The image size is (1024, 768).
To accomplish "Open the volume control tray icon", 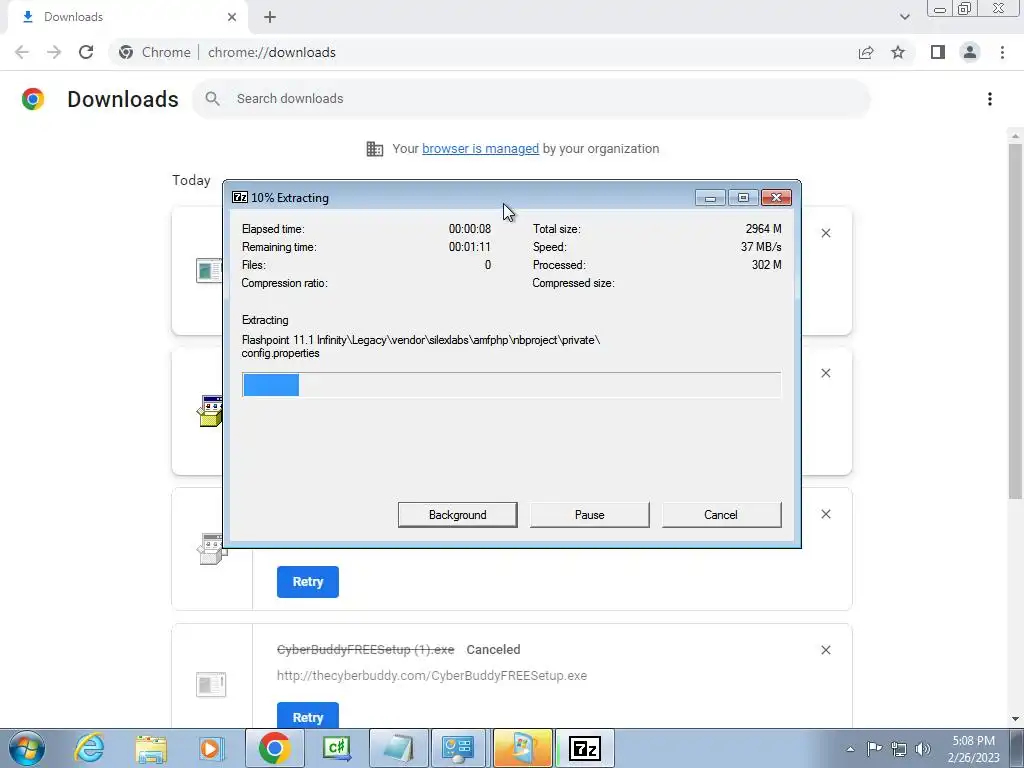I will (x=923, y=749).
